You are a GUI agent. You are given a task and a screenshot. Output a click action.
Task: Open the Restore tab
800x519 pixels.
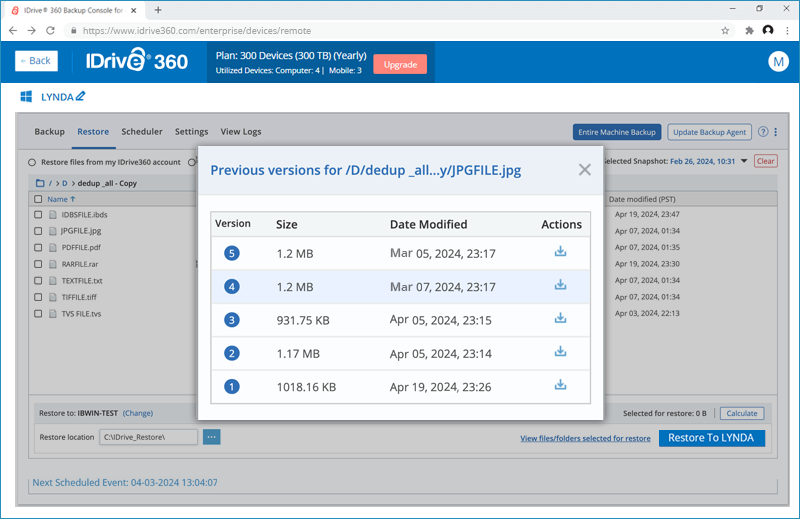point(93,132)
